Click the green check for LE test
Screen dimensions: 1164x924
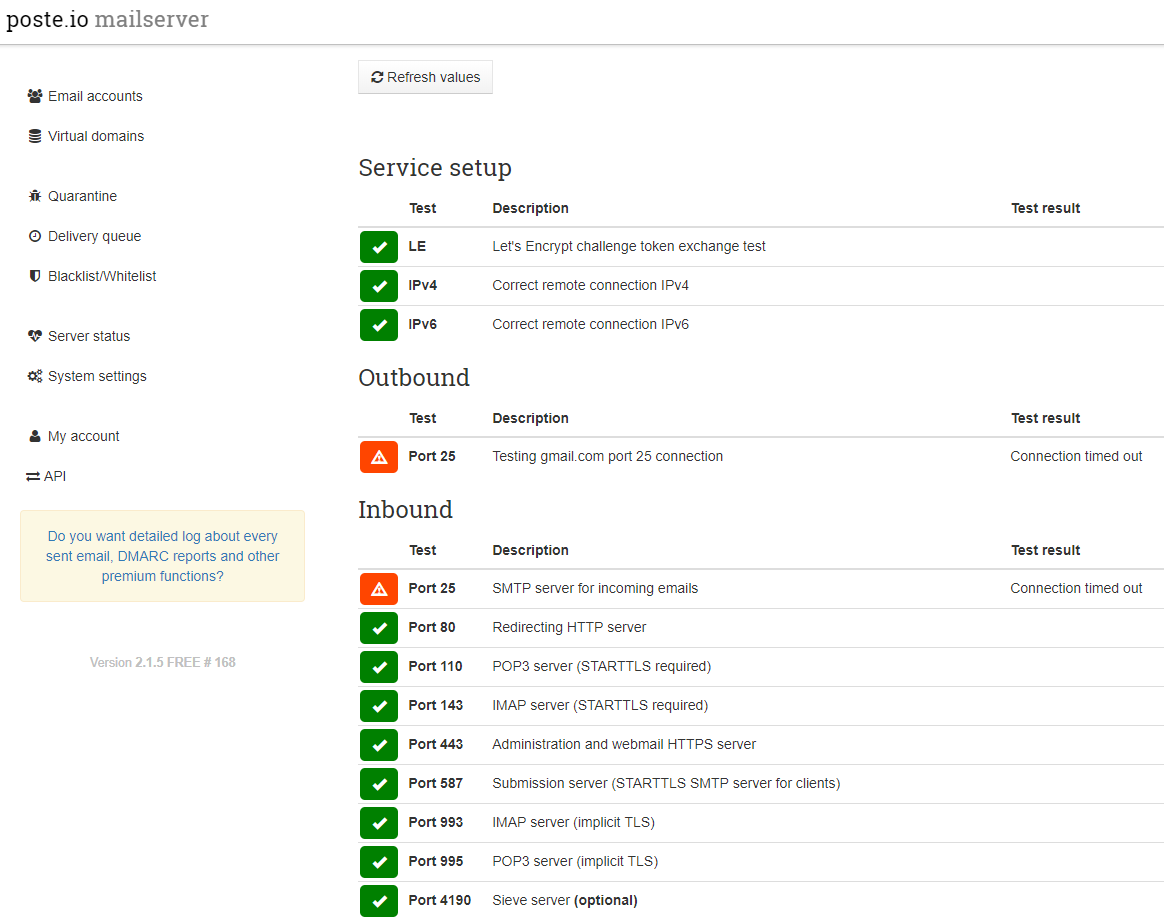pyautogui.click(x=379, y=247)
